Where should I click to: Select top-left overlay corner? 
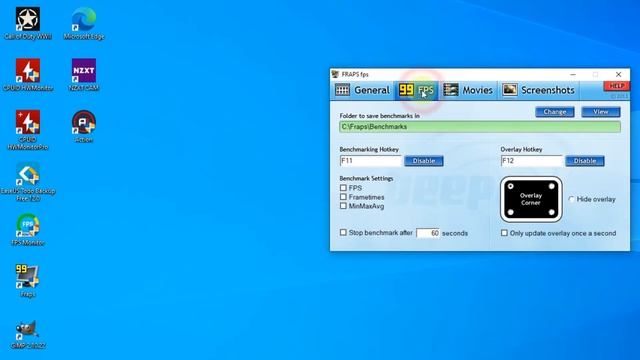[x=511, y=186]
